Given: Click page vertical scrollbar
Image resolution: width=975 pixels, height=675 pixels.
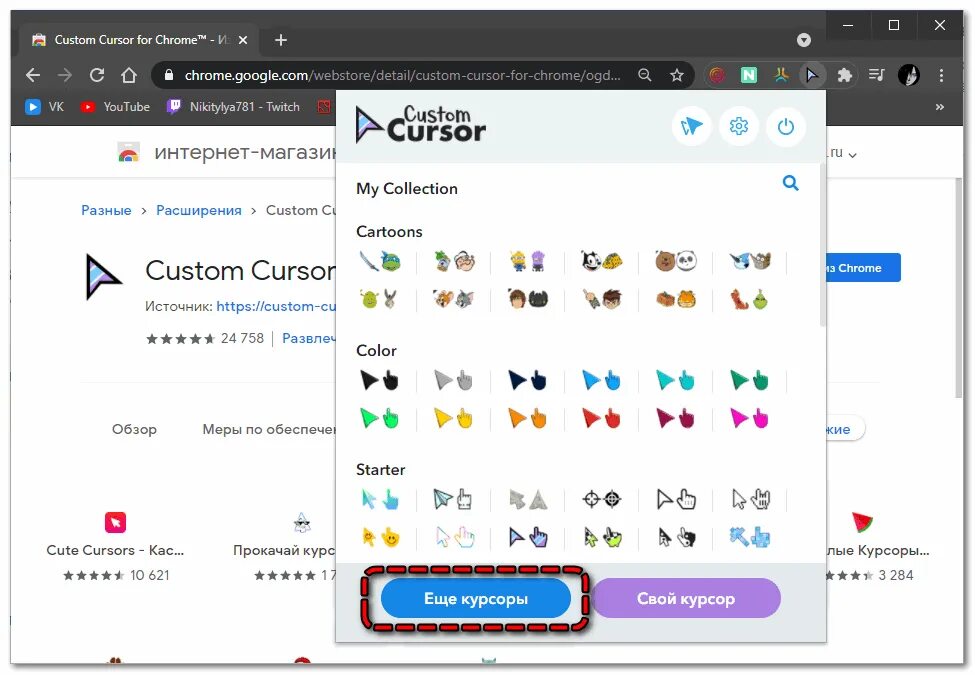Looking at the screenshot, I should tap(958, 287).
